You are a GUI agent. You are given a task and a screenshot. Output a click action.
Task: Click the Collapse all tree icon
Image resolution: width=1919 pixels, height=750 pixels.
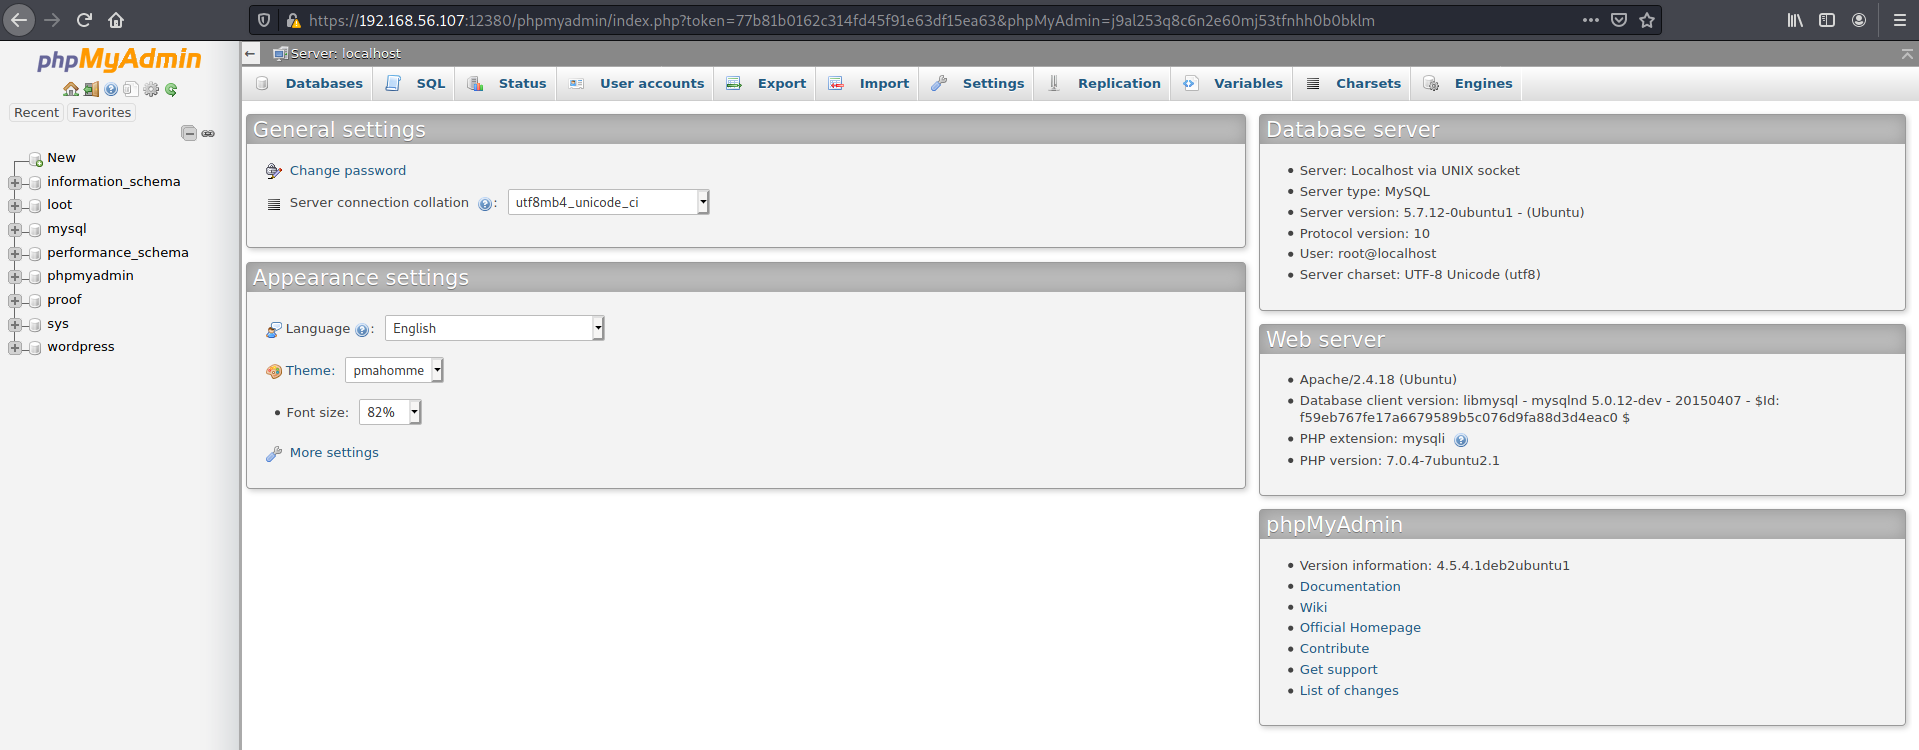click(188, 133)
